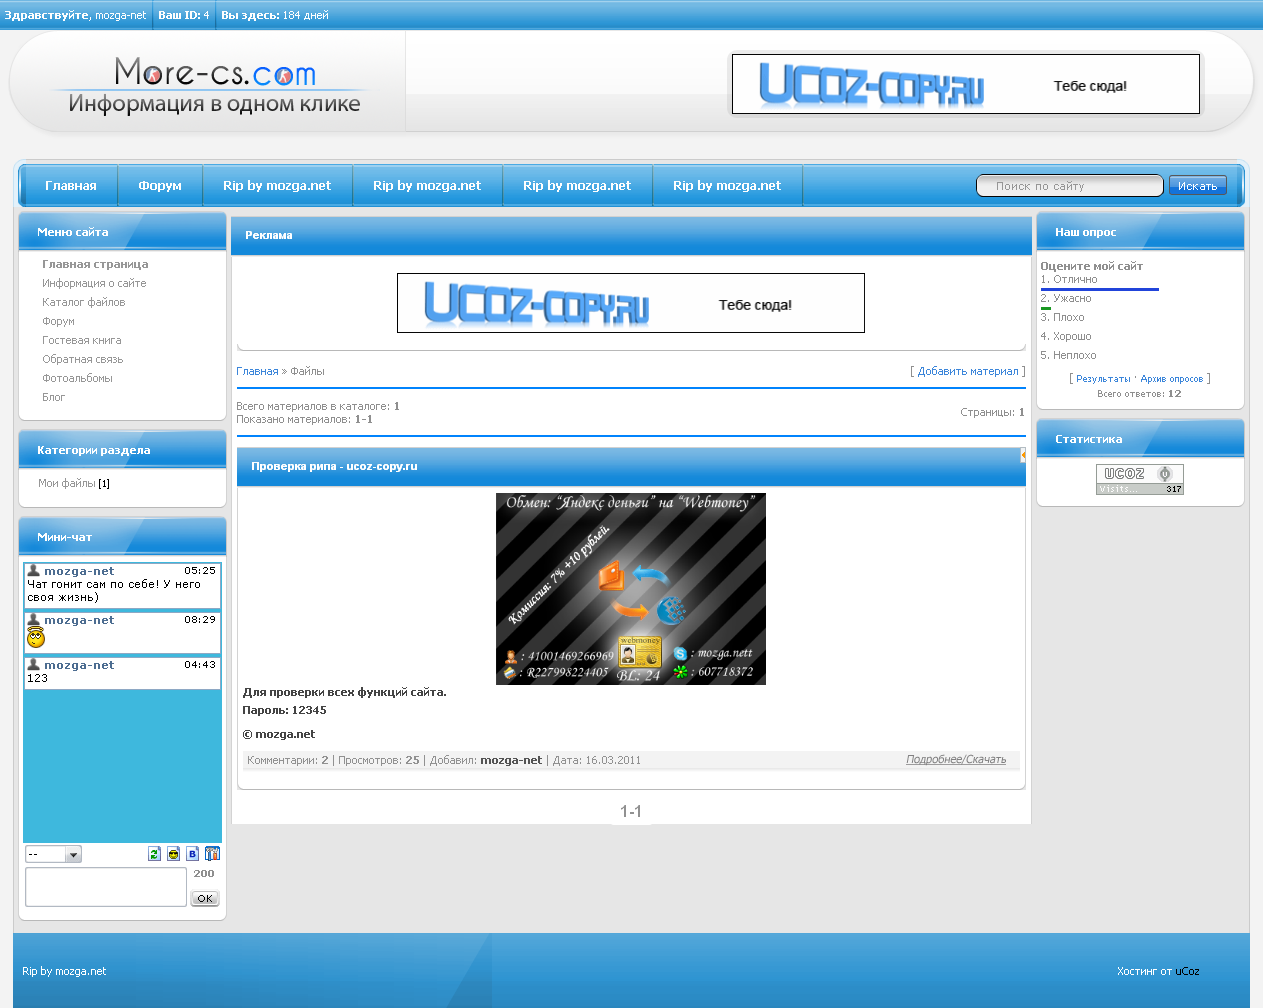Click the green 'Ужасно' poll result bar

(1046, 308)
